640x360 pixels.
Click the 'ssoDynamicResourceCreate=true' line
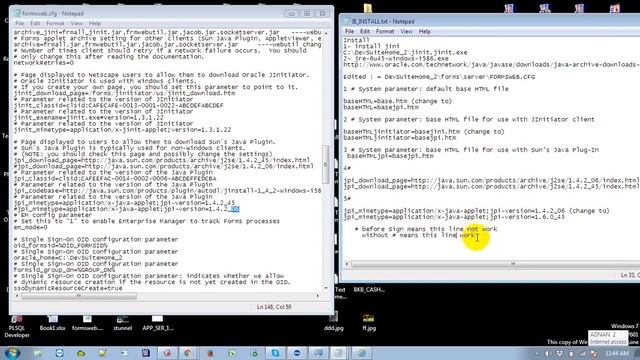pyautogui.click(x=68, y=288)
